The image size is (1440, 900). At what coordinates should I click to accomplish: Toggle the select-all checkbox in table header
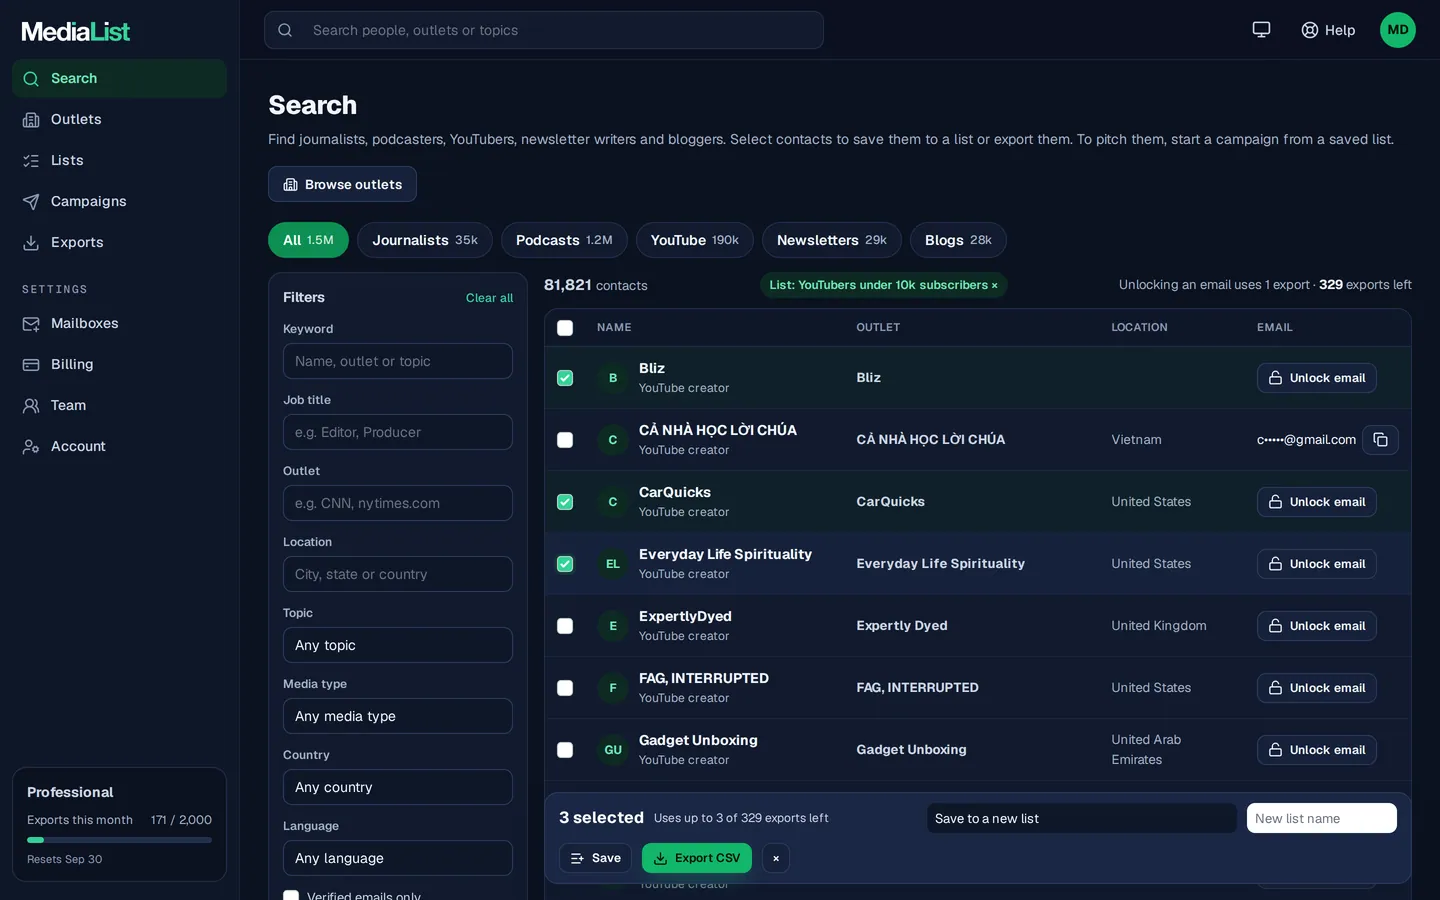(x=565, y=328)
